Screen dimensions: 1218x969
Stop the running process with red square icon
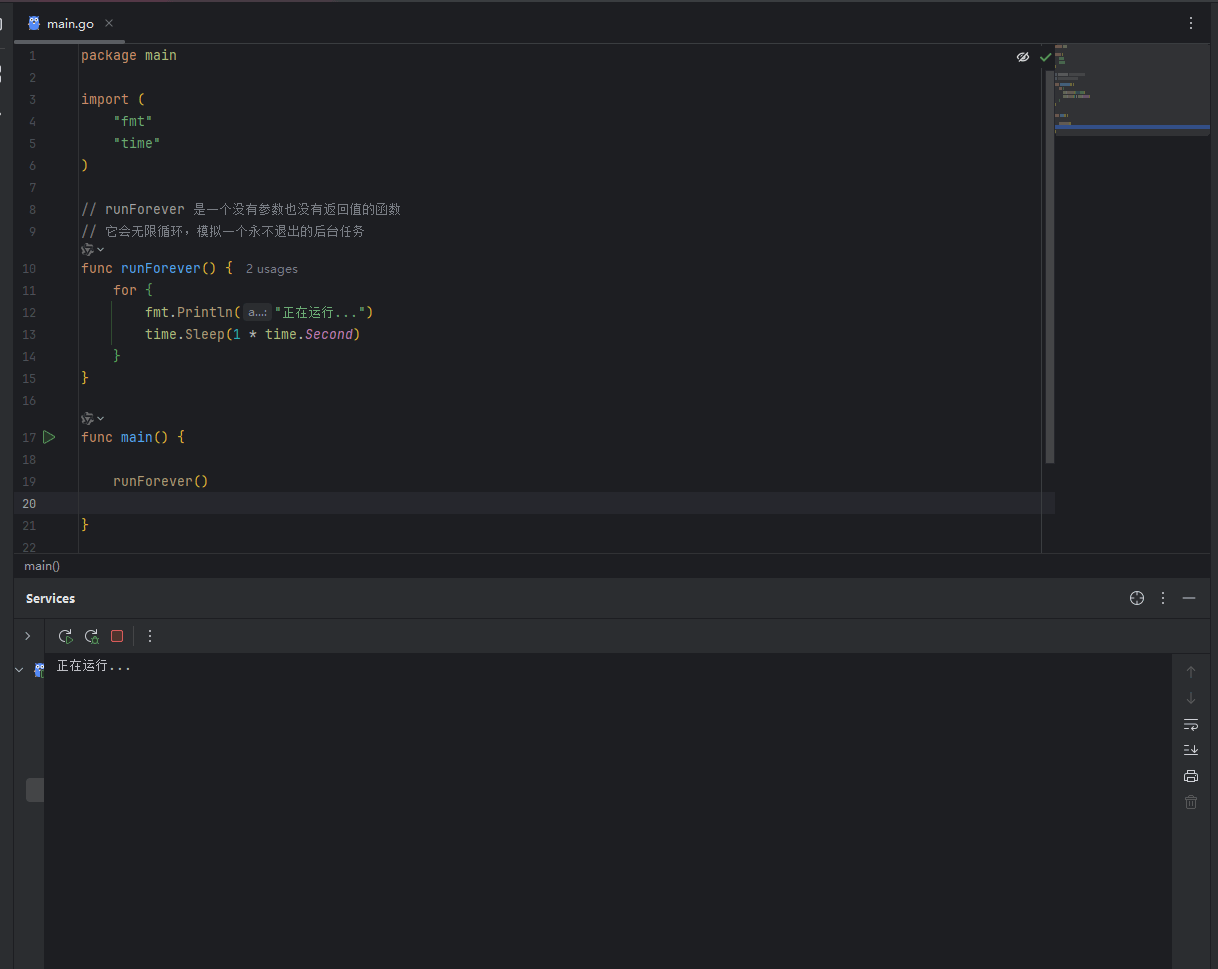[117, 636]
